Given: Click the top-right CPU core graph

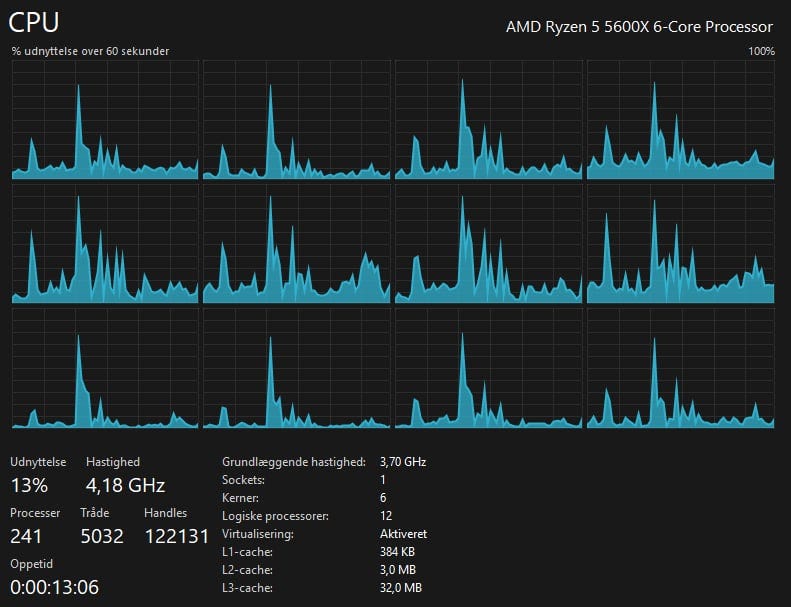Looking at the screenshot, I should (x=681, y=120).
